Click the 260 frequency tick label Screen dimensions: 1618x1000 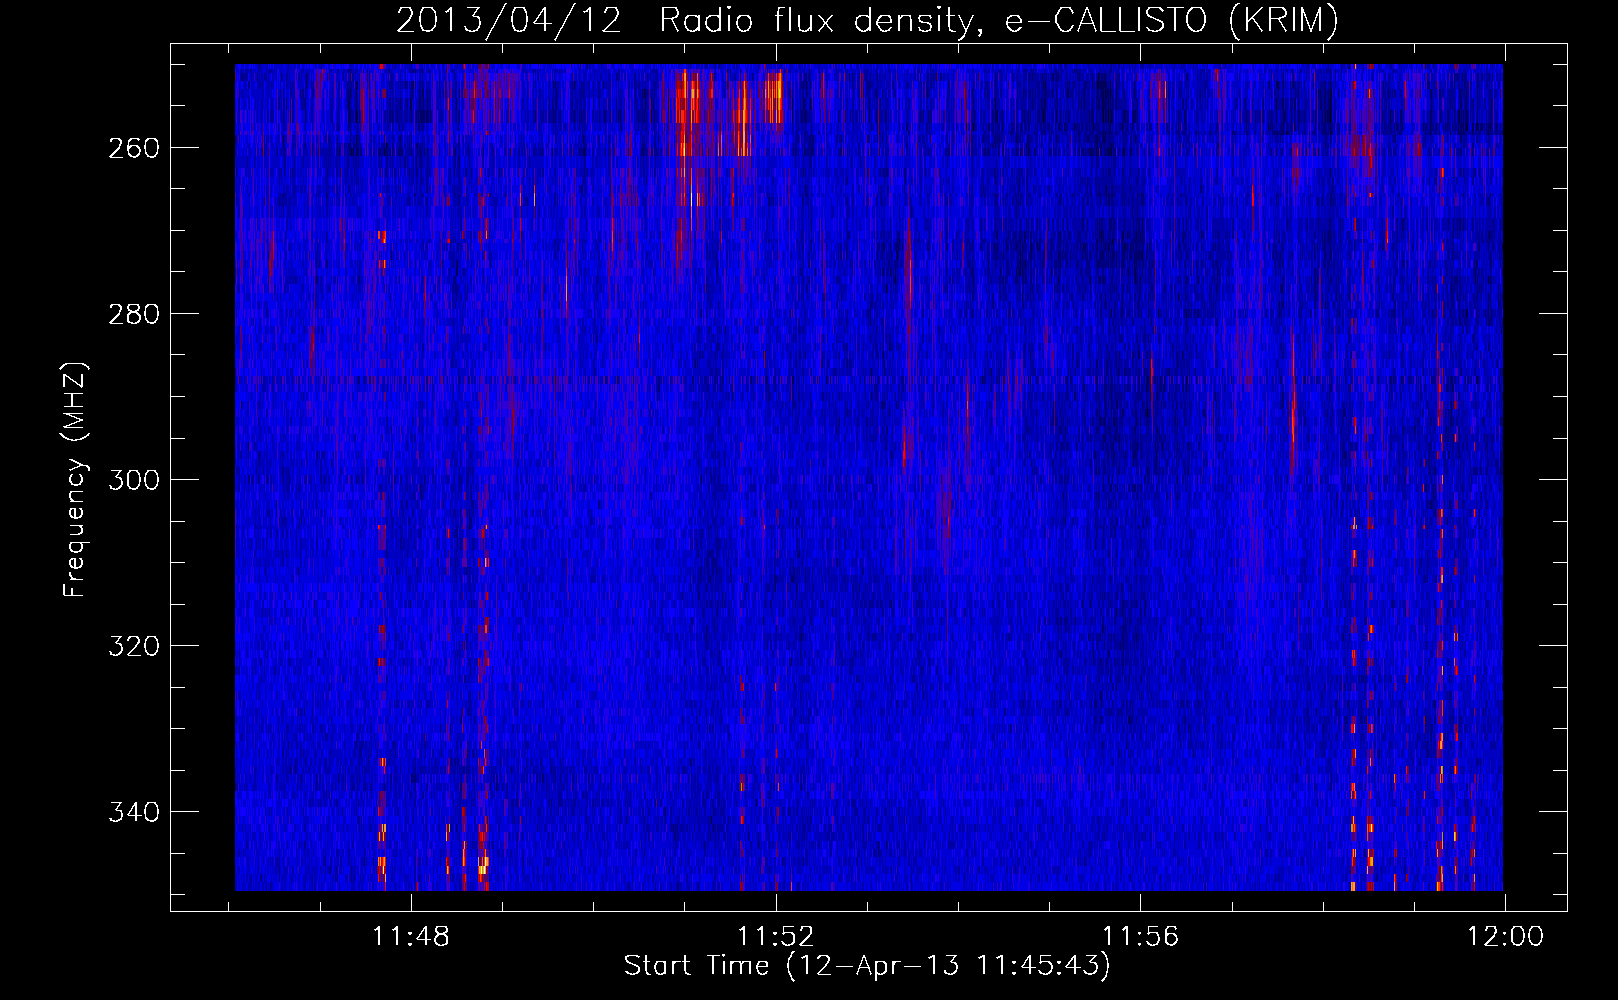(133, 148)
